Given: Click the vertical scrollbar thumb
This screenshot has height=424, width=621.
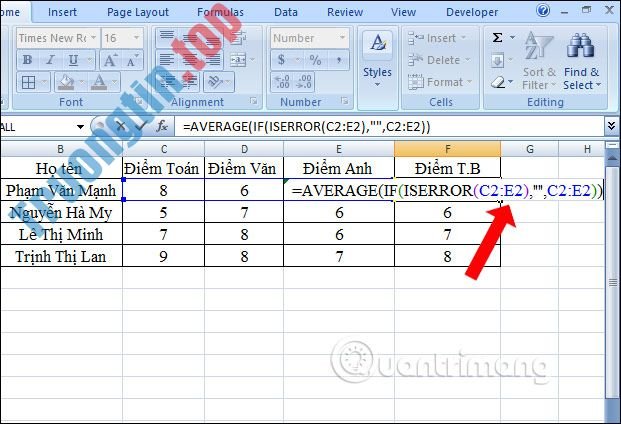Looking at the screenshot, I should [613, 282].
